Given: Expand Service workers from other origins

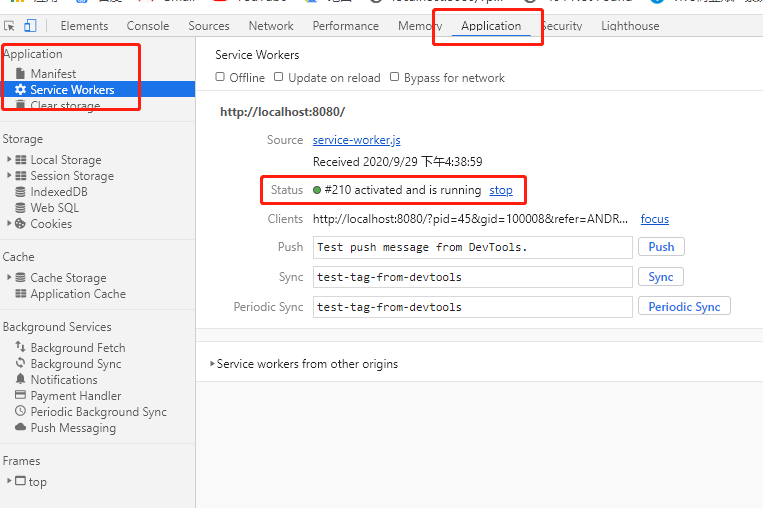Looking at the screenshot, I should click(x=212, y=363).
